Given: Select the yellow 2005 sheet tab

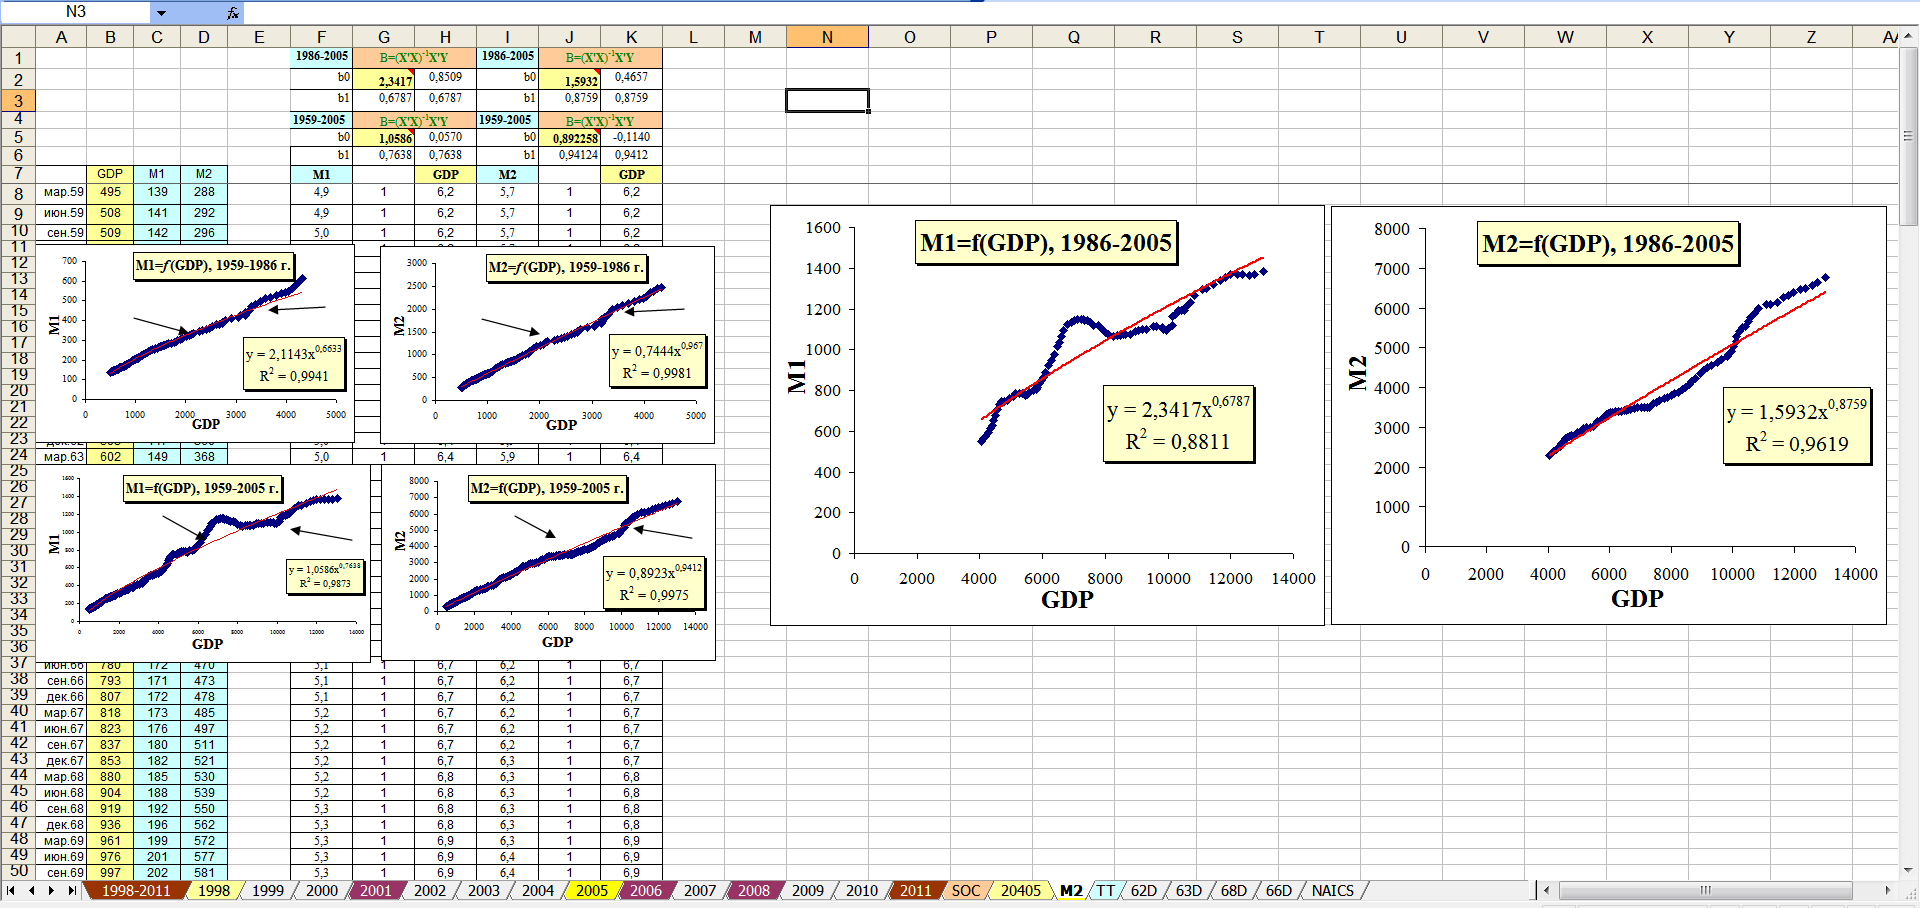Looking at the screenshot, I should (x=591, y=890).
